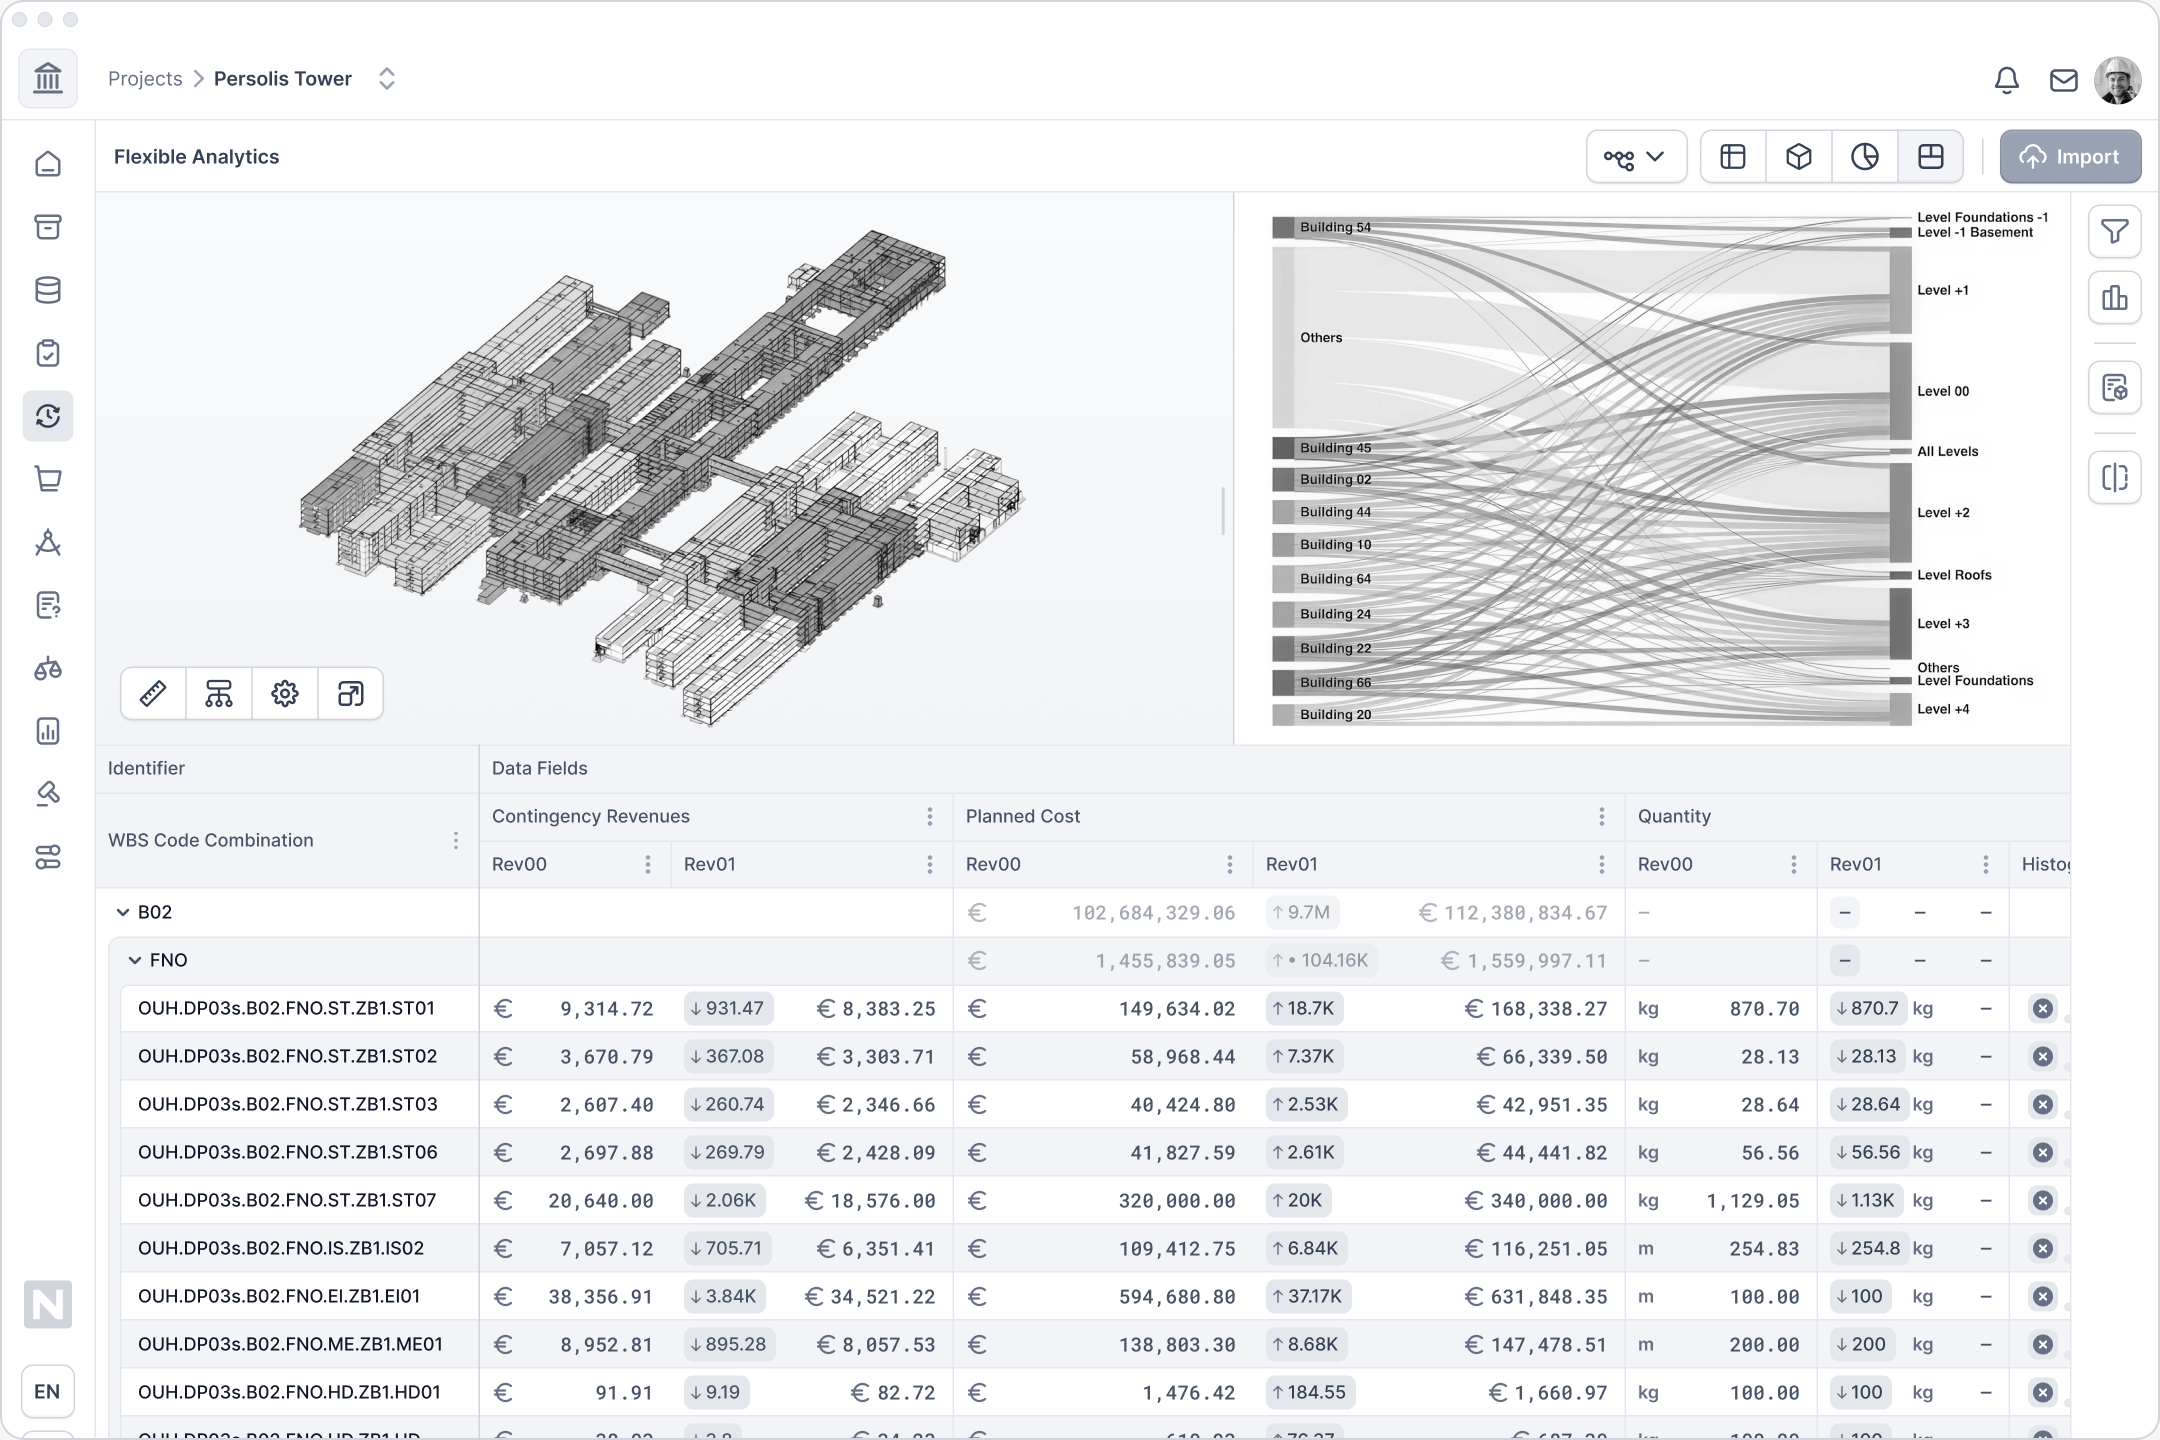The image size is (2160, 1440).
Task: Click Level +2 node in Sankey chart
Action: pyautogui.click(x=1900, y=513)
